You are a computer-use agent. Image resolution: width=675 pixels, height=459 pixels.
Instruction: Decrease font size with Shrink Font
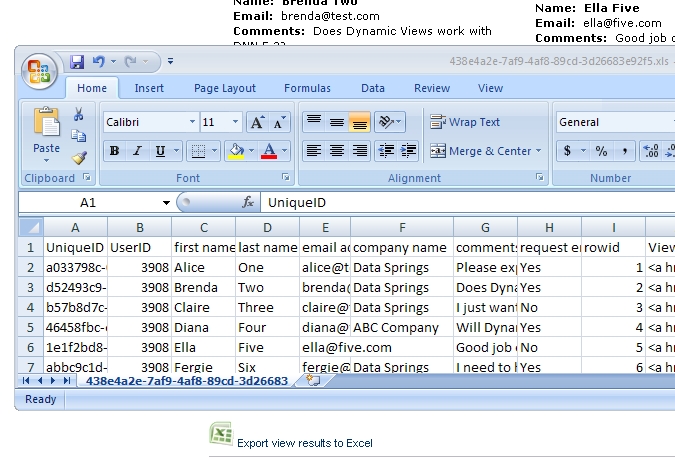279,122
